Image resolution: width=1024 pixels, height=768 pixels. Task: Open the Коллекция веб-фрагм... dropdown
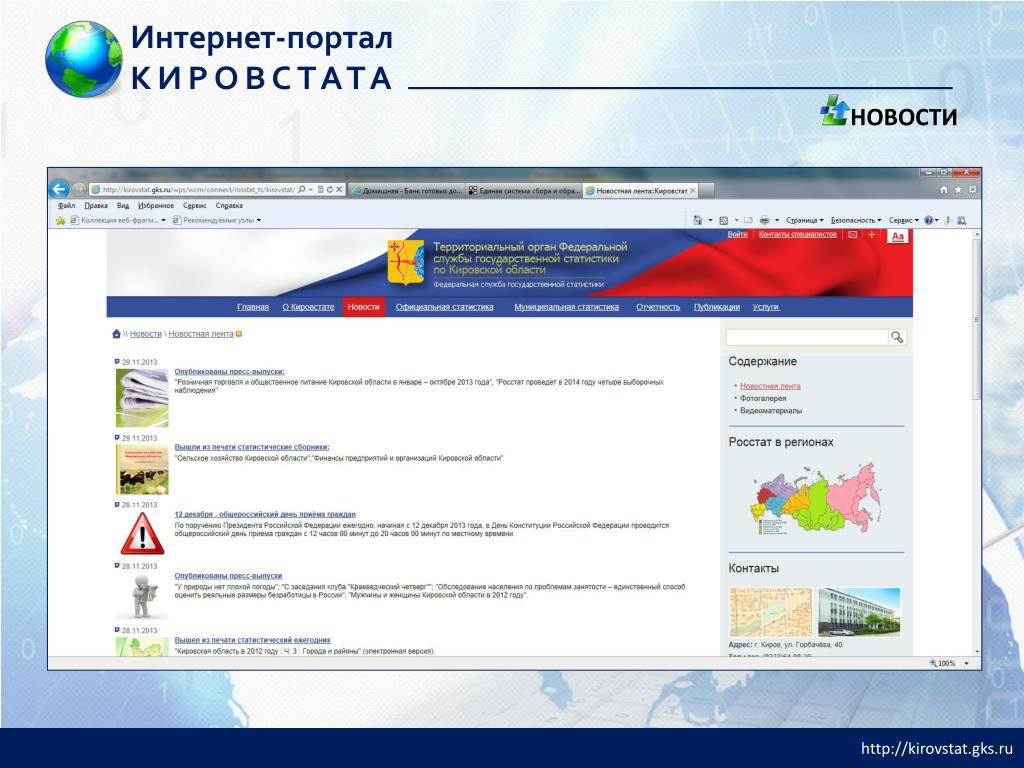[x=118, y=221]
